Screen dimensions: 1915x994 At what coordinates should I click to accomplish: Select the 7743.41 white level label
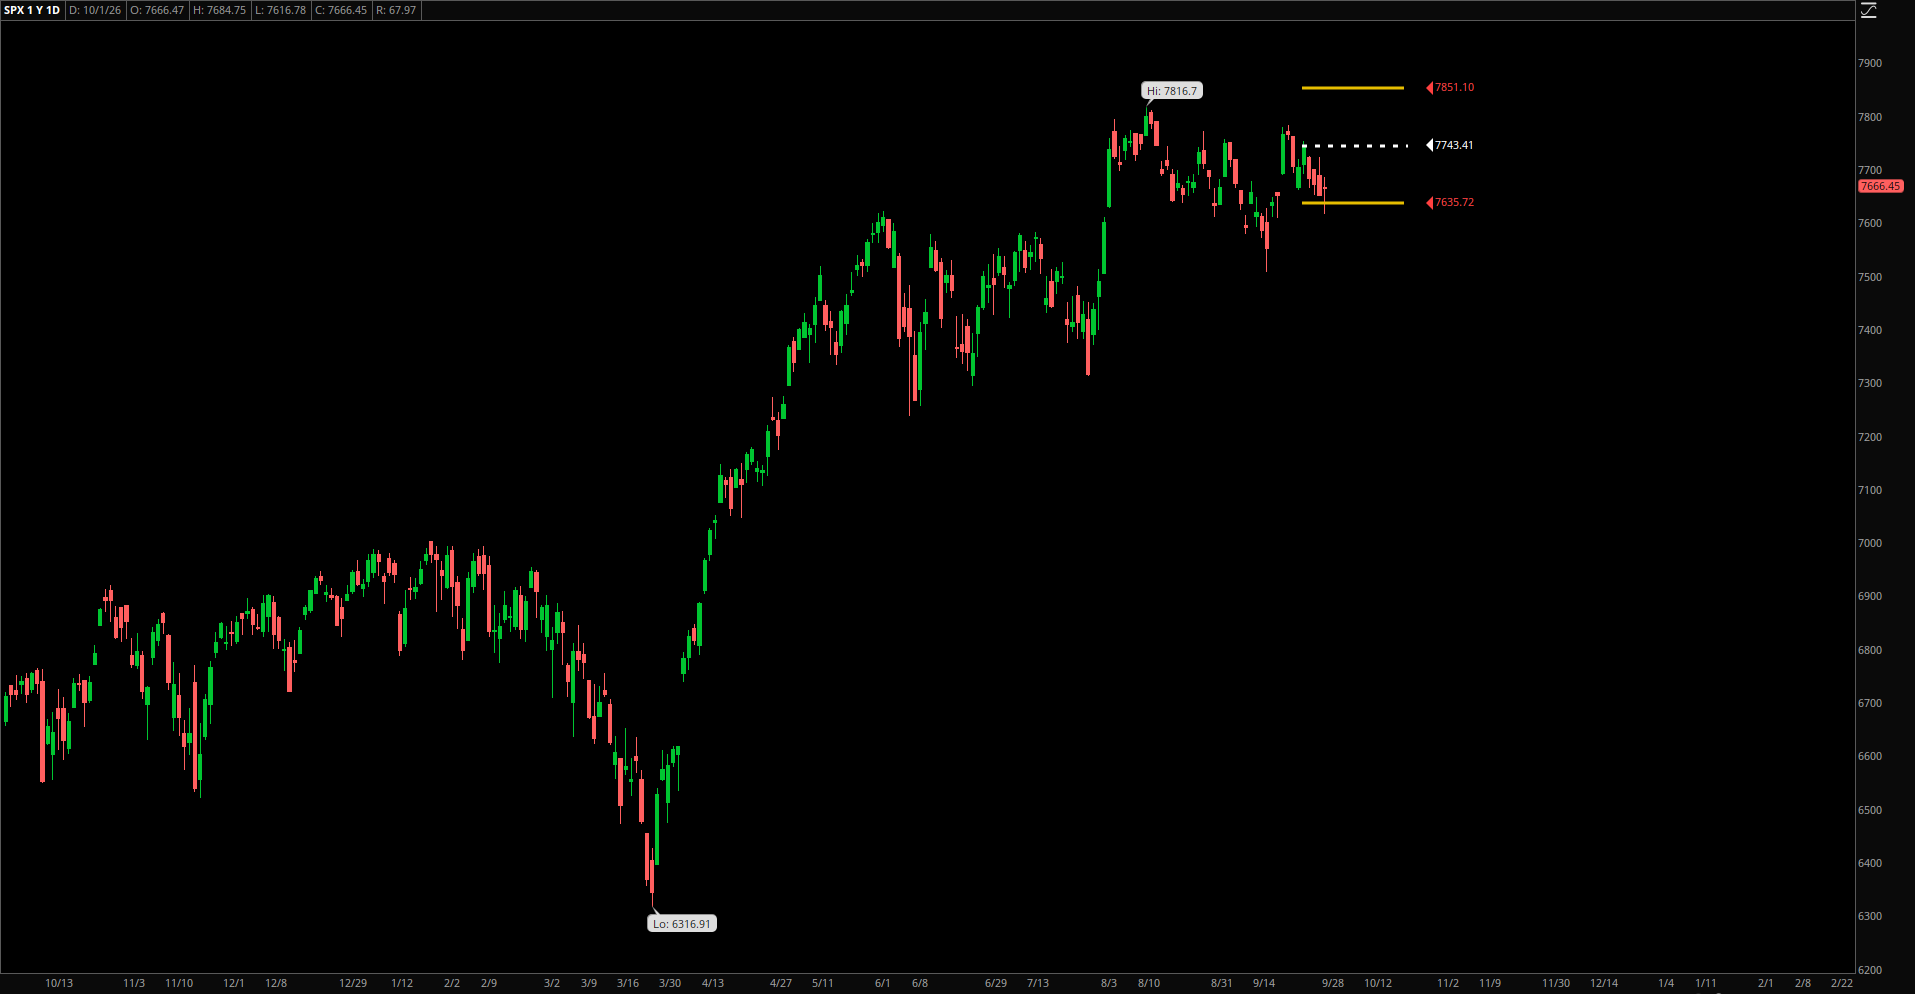click(1453, 145)
